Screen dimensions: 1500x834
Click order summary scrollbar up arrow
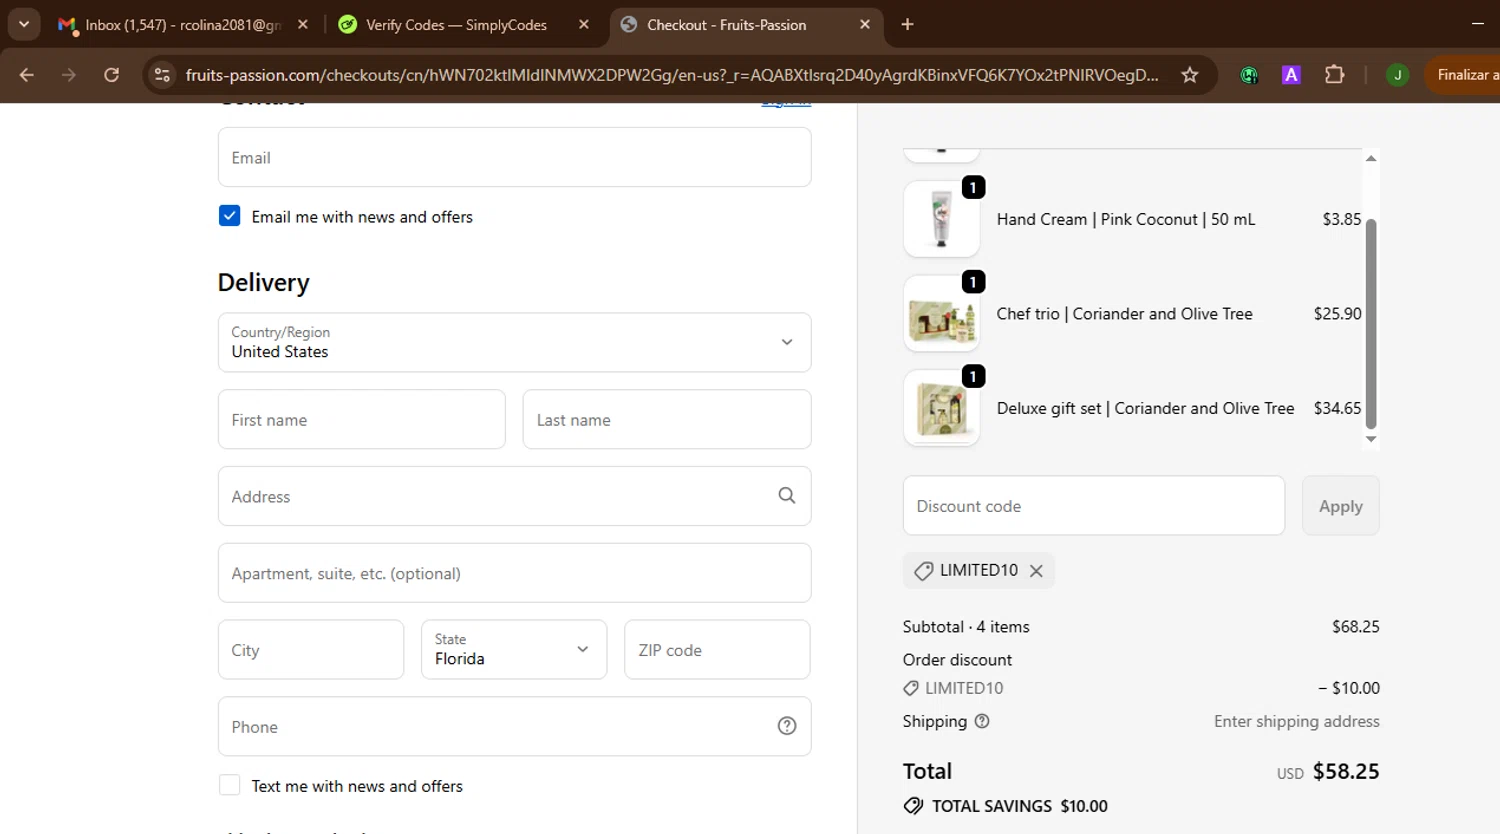pyautogui.click(x=1371, y=158)
